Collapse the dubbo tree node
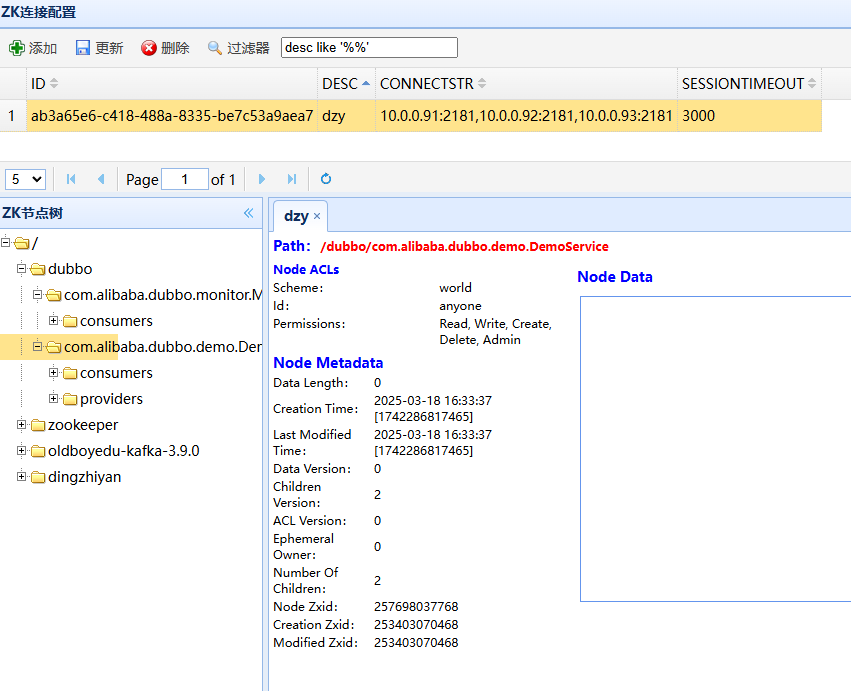The image size is (851, 691). 22,269
